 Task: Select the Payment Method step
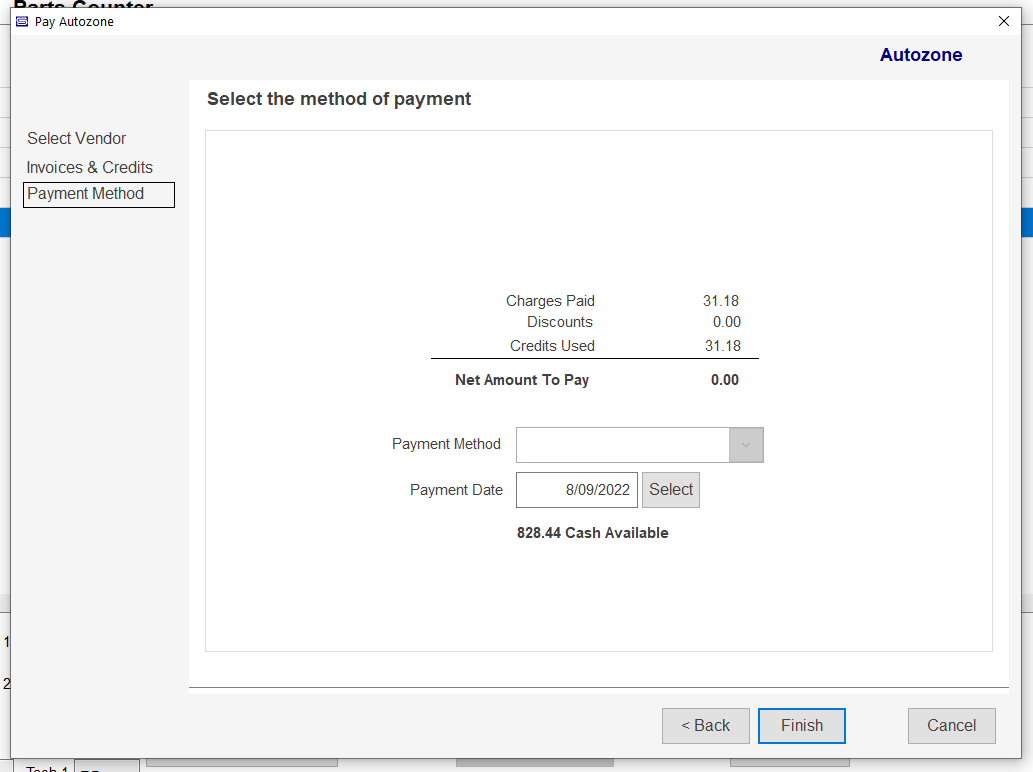99,194
